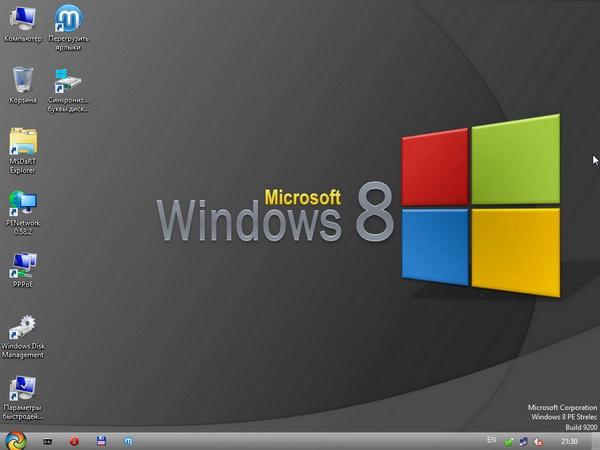Open MSDaRT Explorer folder icon

click(22, 141)
